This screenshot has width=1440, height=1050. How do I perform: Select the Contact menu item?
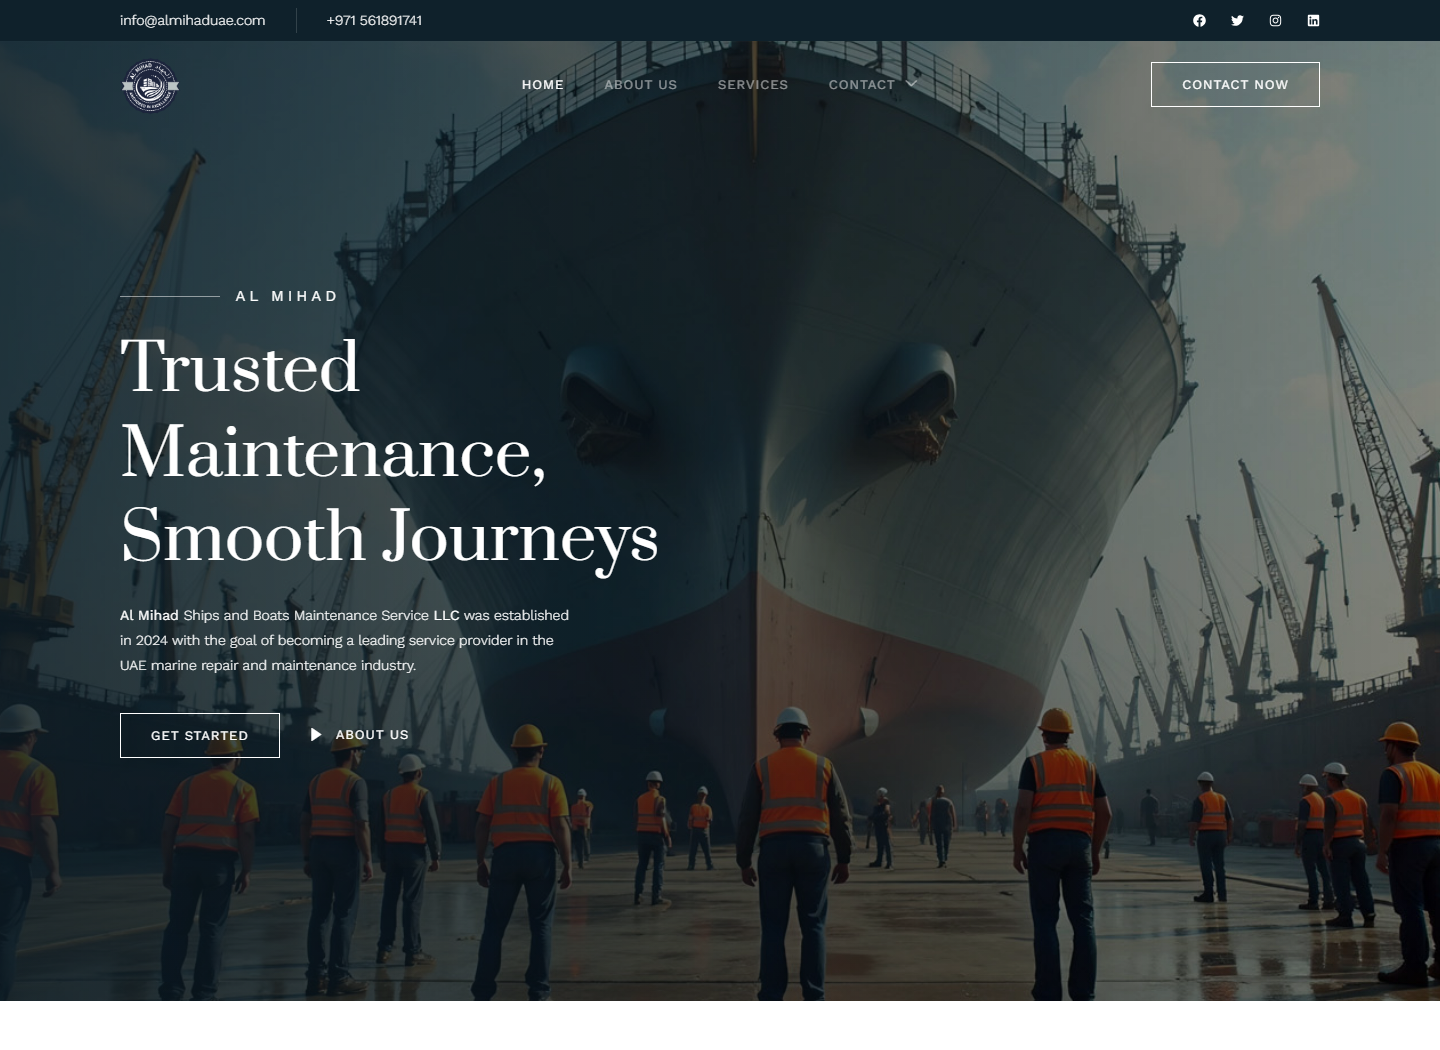[x=862, y=85]
